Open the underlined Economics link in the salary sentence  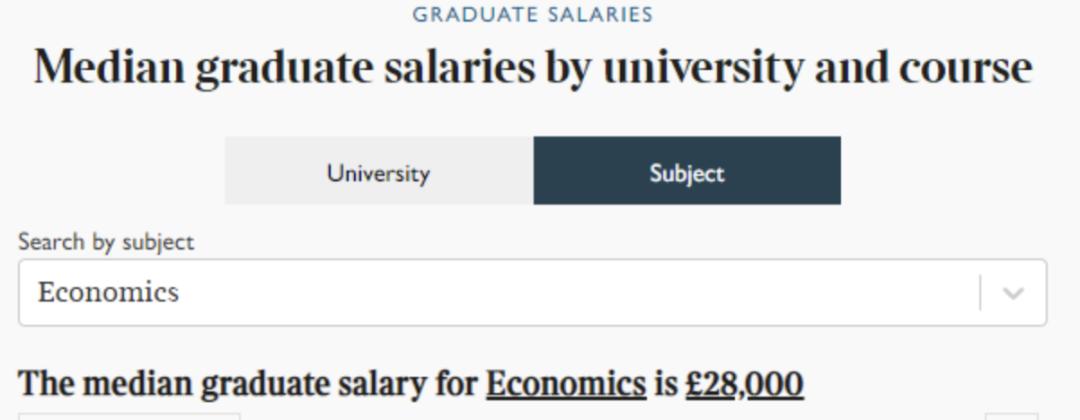566,384
